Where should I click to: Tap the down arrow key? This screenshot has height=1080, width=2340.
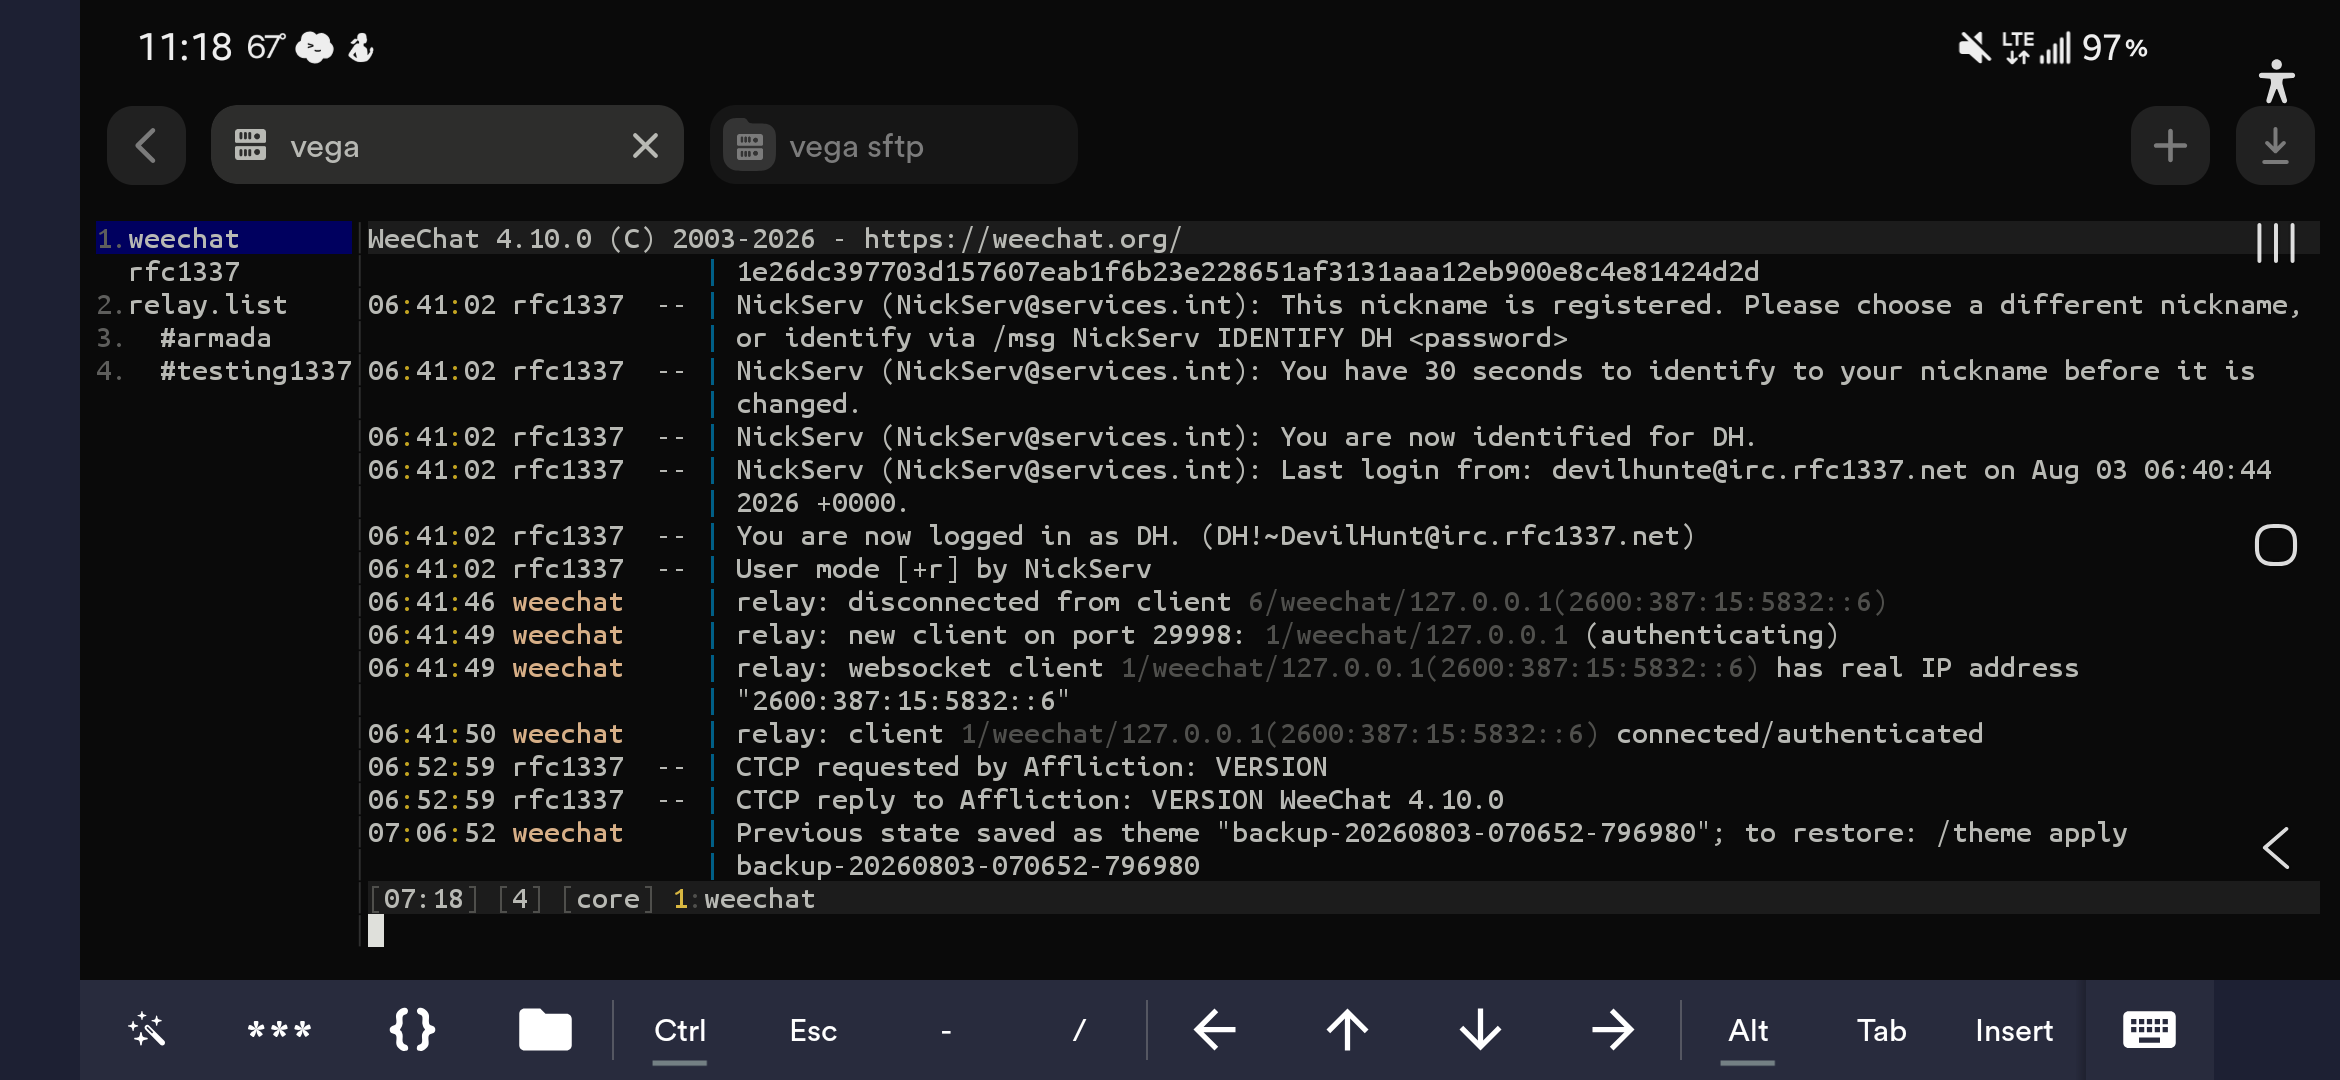1480,1030
